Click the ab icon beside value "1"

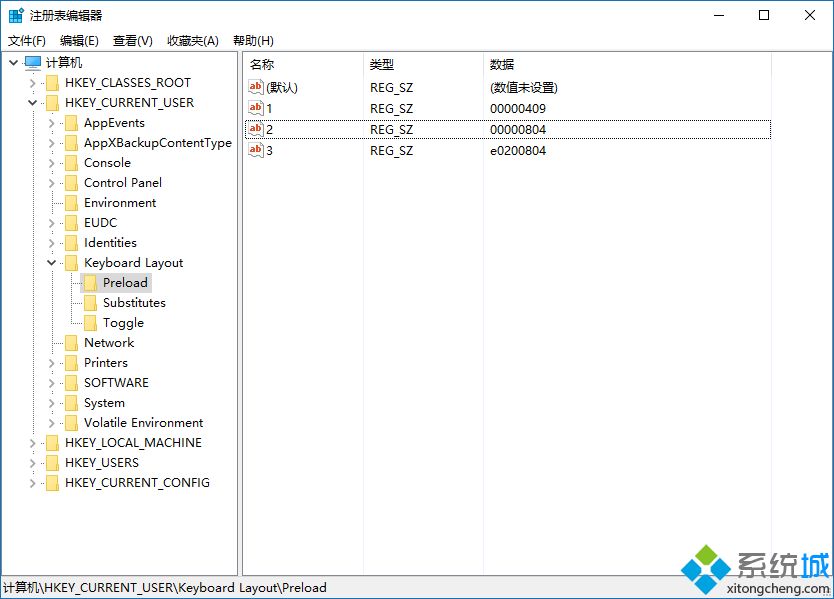coord(255,108)
